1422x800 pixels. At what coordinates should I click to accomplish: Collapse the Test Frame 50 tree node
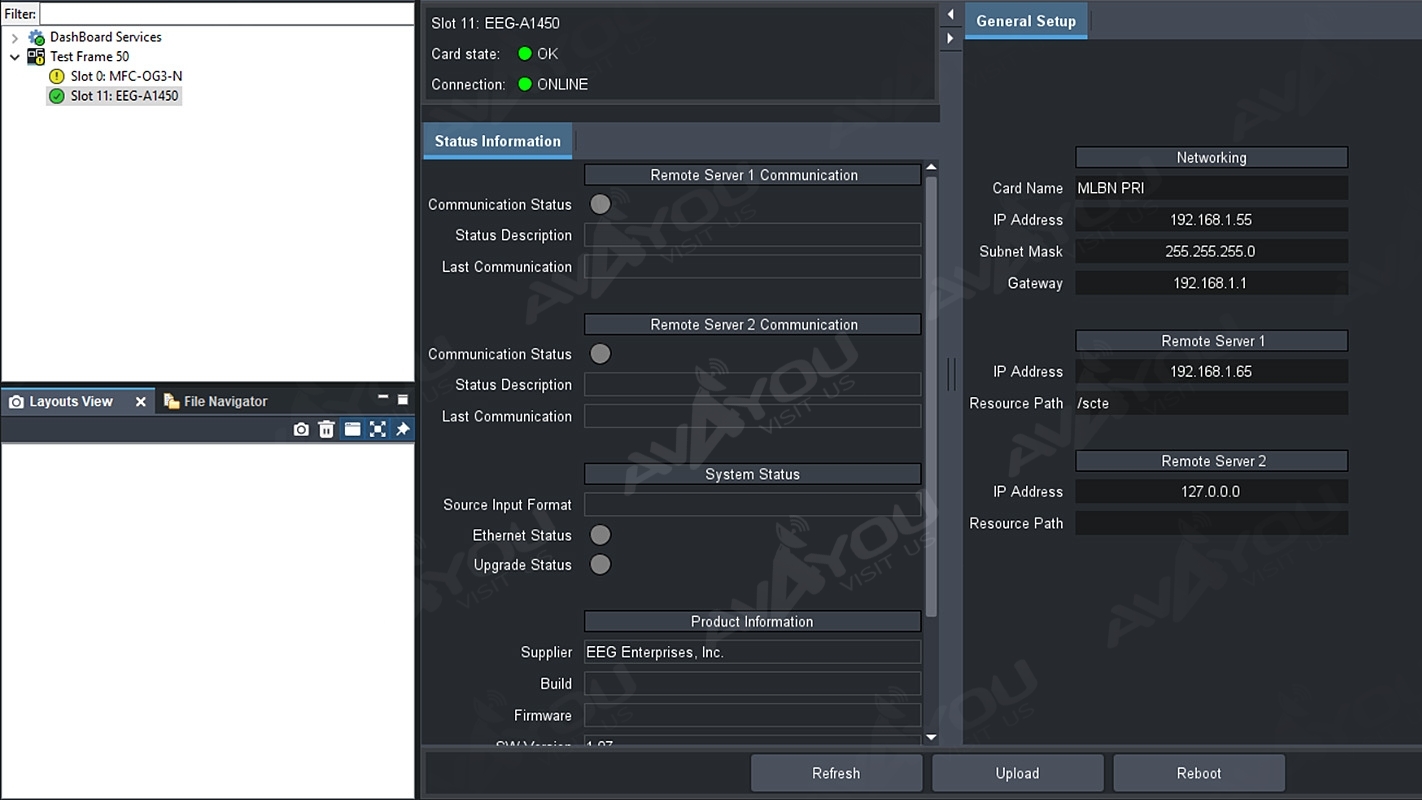(x=14, y=57)
